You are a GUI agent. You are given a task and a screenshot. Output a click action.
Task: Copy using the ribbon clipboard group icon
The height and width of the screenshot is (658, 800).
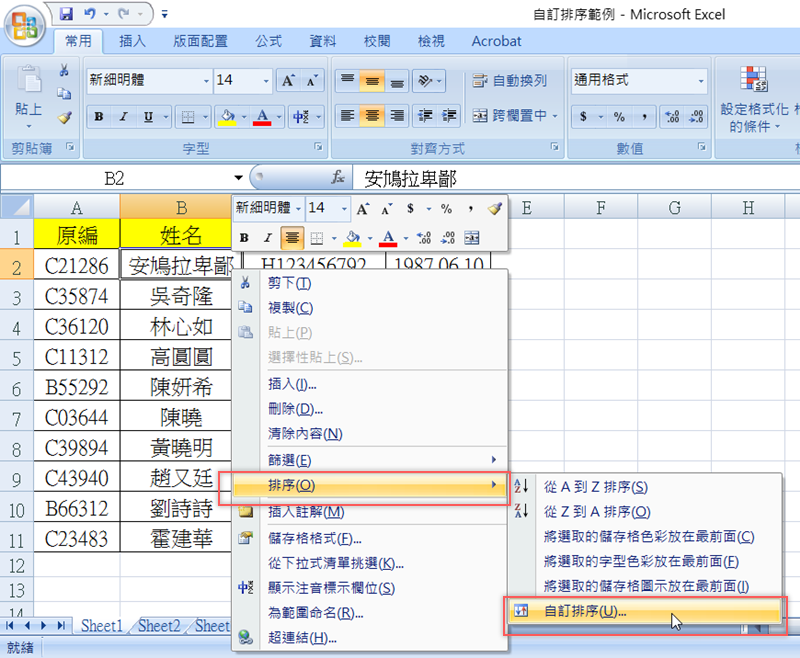(64, 94)
